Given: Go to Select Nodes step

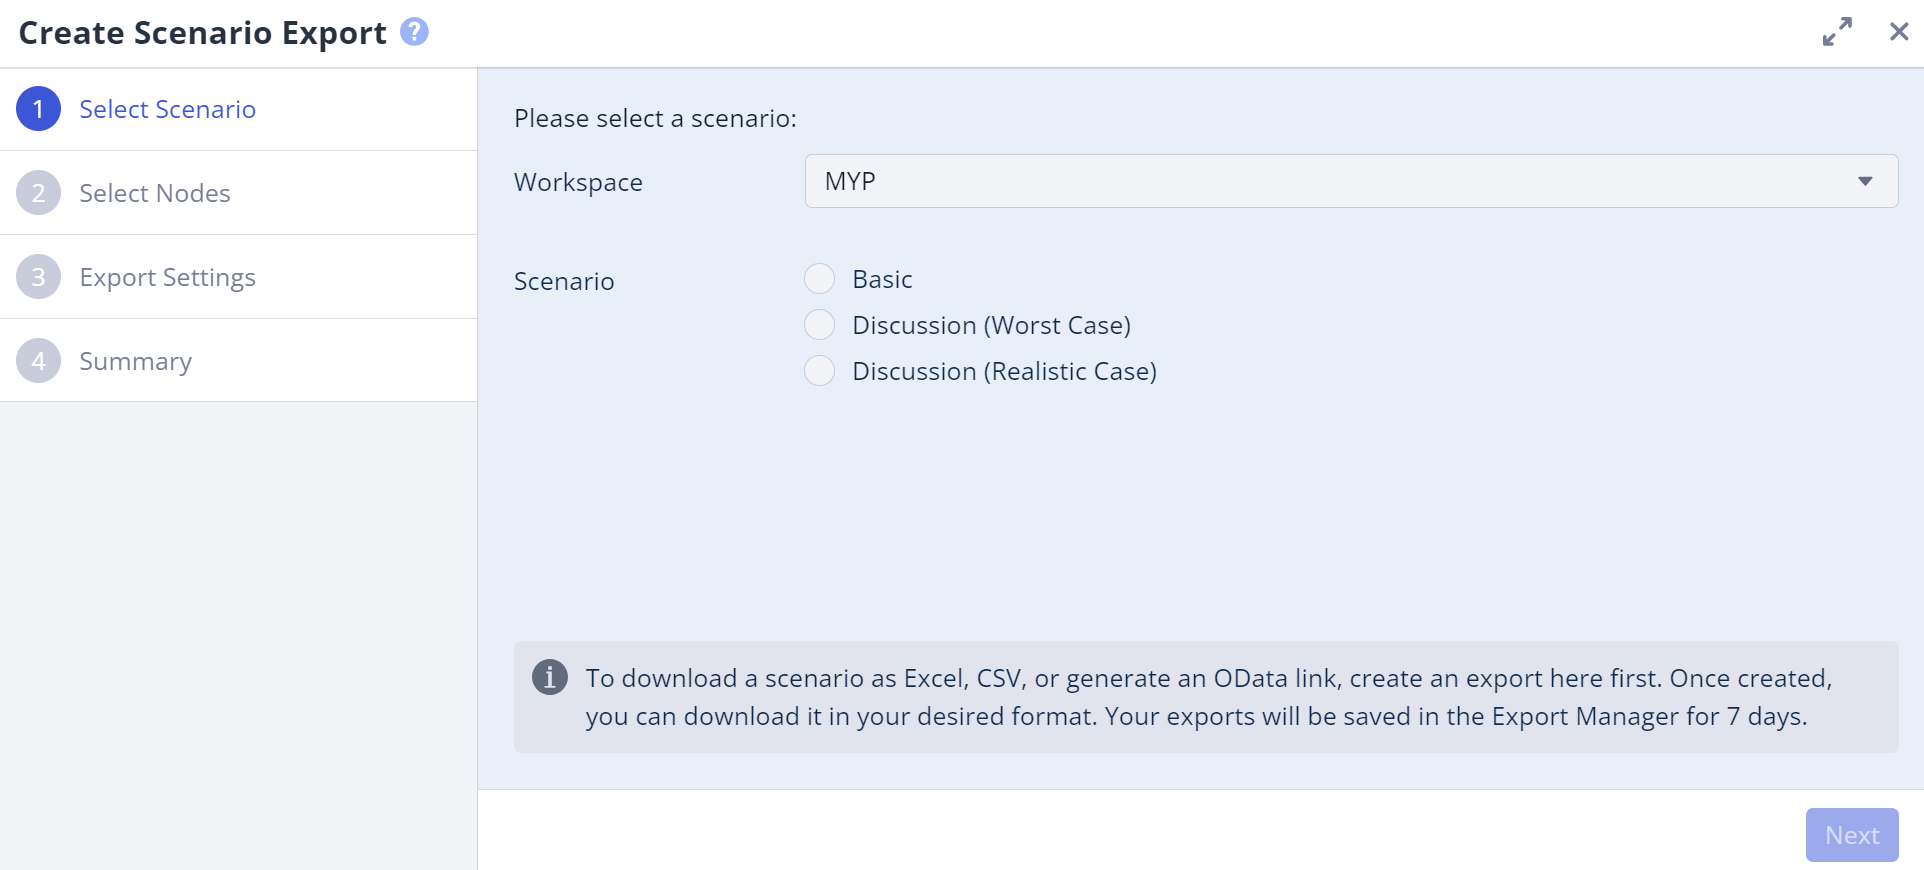Looking at the screenshot, I should (x=155, y=193).
